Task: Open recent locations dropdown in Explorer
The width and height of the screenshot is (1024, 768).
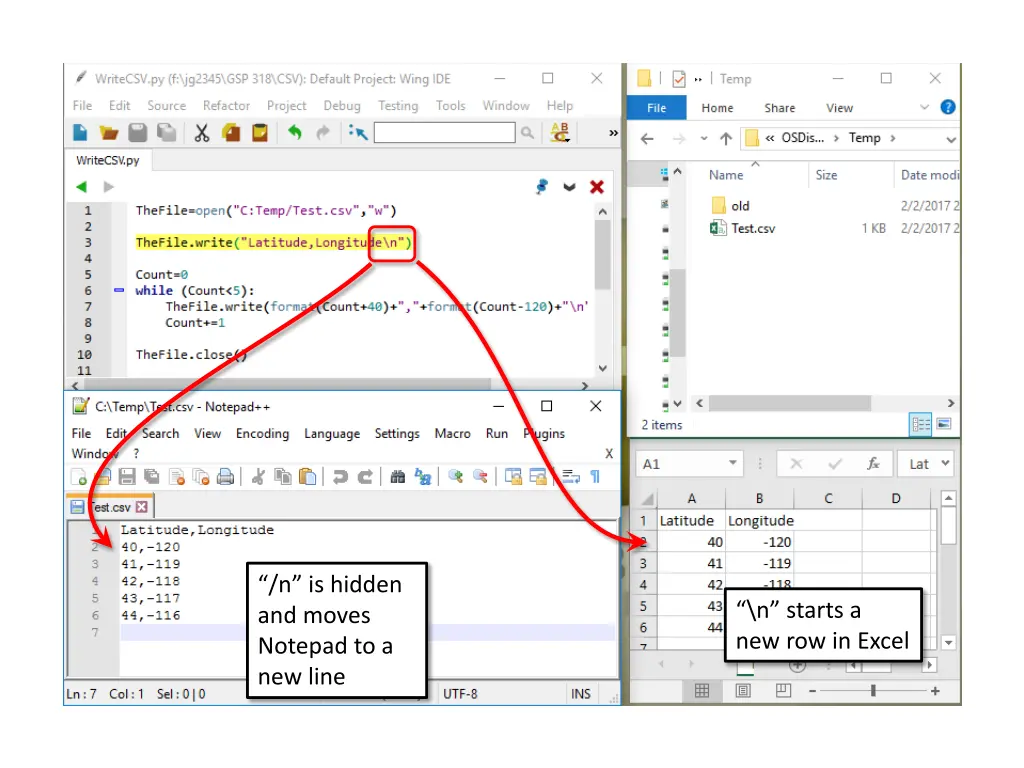Action: click(x=703, y=138)
